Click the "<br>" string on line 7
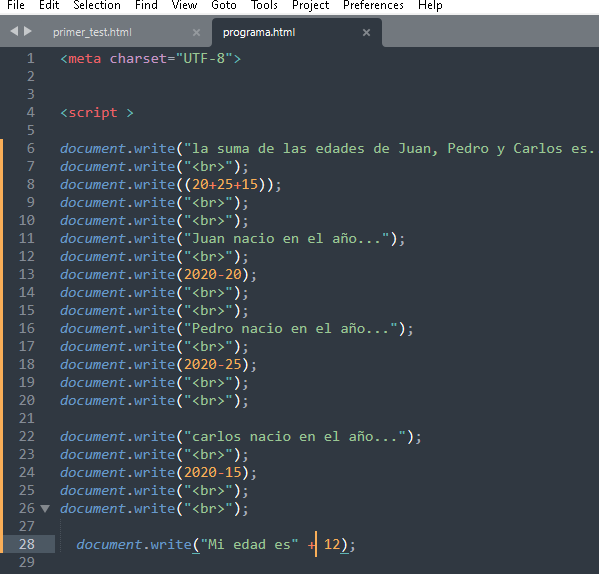The height and width of the screenshot is (574, 599). point(209,167)
